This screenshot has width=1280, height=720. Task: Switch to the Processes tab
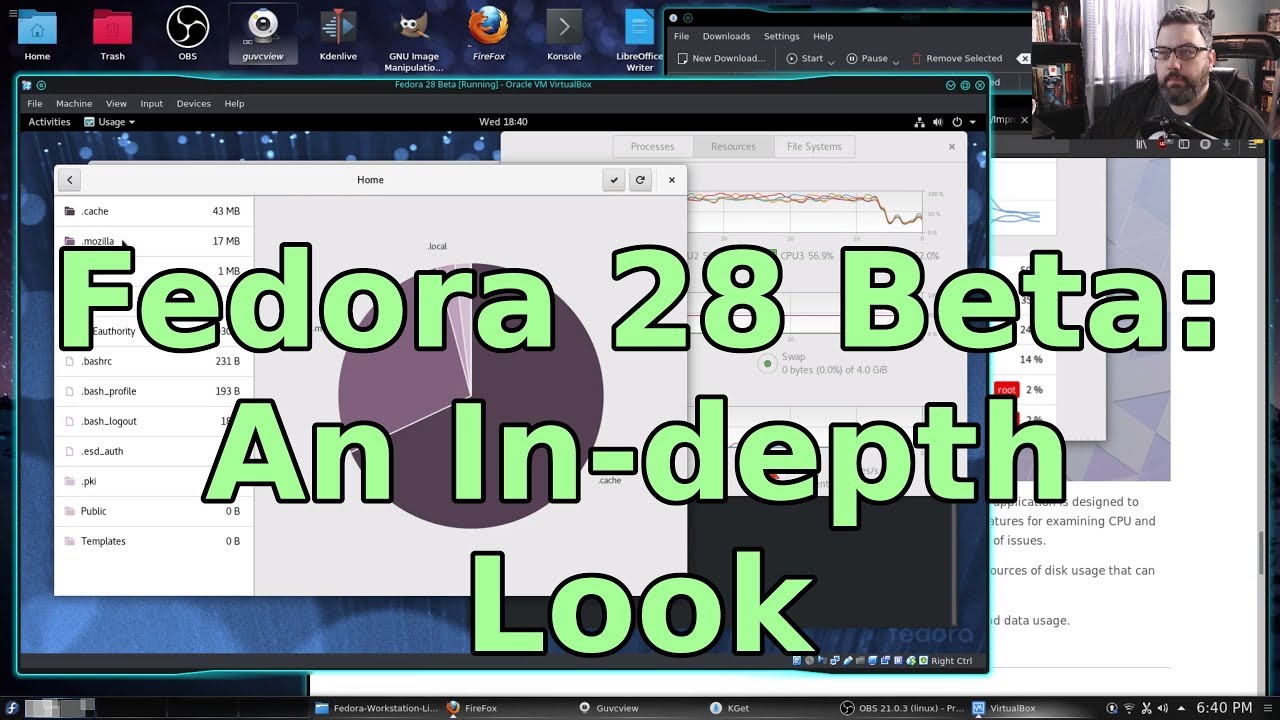[x=652, y=146]
